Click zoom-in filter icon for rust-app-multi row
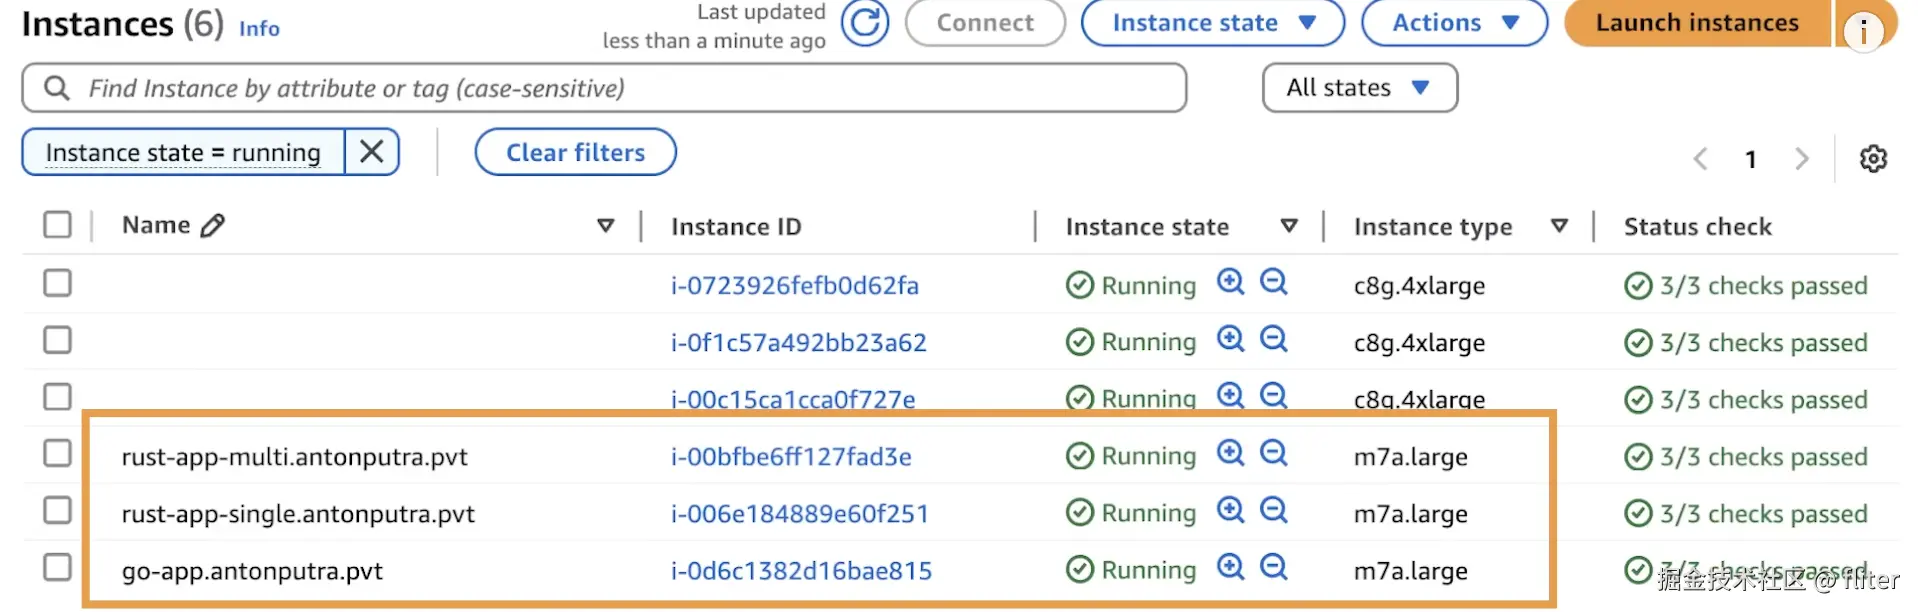Screen dimensions: 1918x612 click(1230, 454)
